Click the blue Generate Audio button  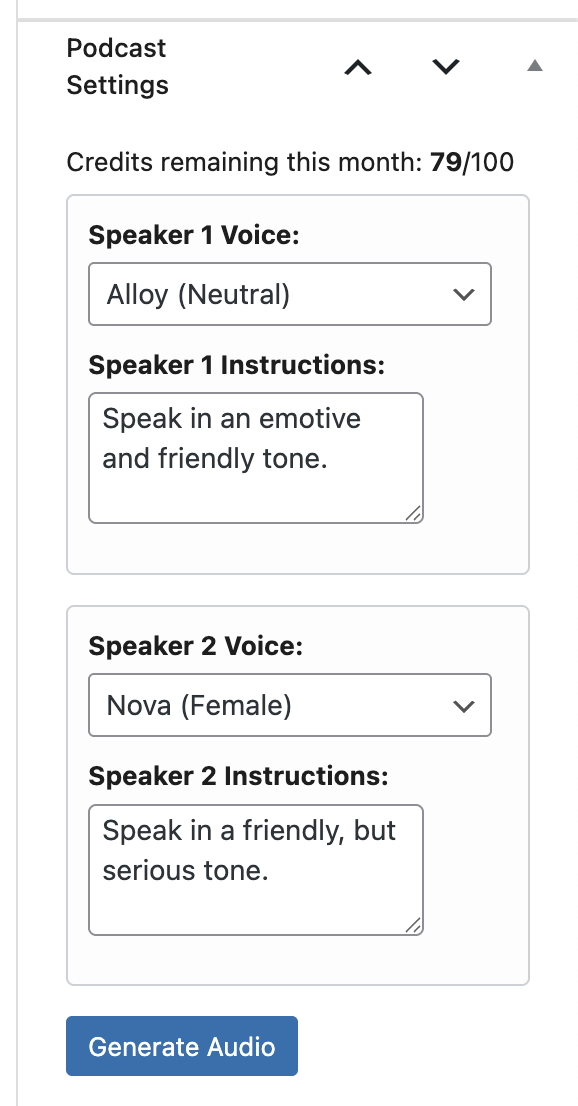181,1046
